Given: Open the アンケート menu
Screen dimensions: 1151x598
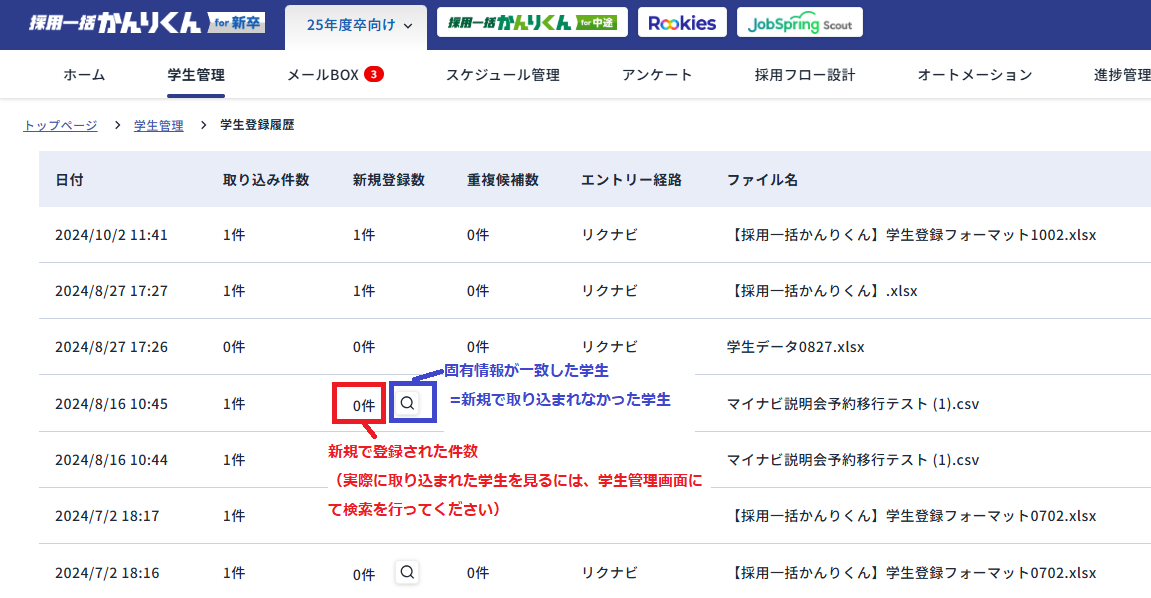Looking at the screenshot, I should (657, 74).
